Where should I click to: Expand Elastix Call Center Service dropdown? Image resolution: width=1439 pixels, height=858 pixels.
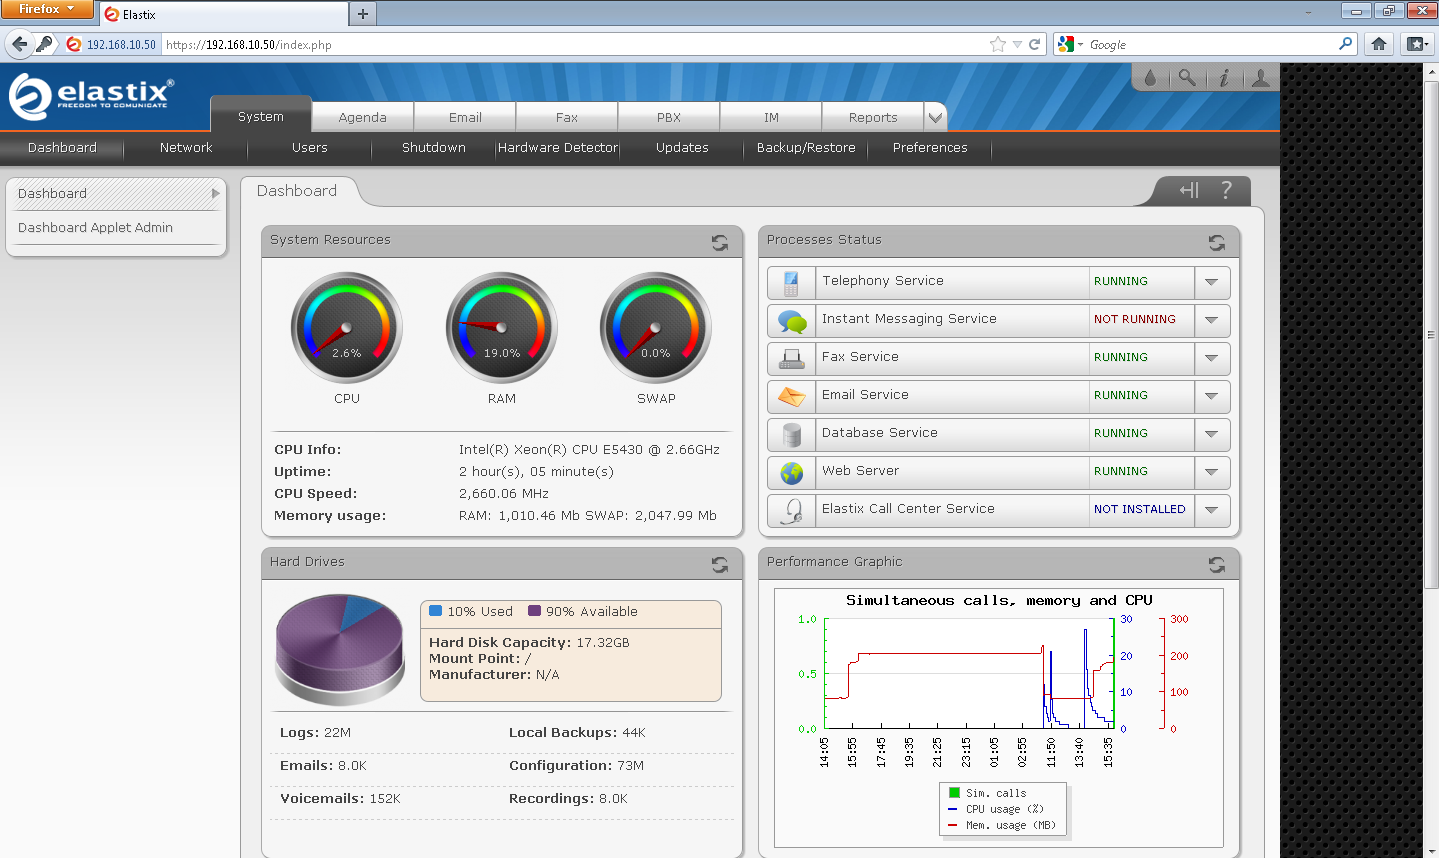tap(1212, 511)
